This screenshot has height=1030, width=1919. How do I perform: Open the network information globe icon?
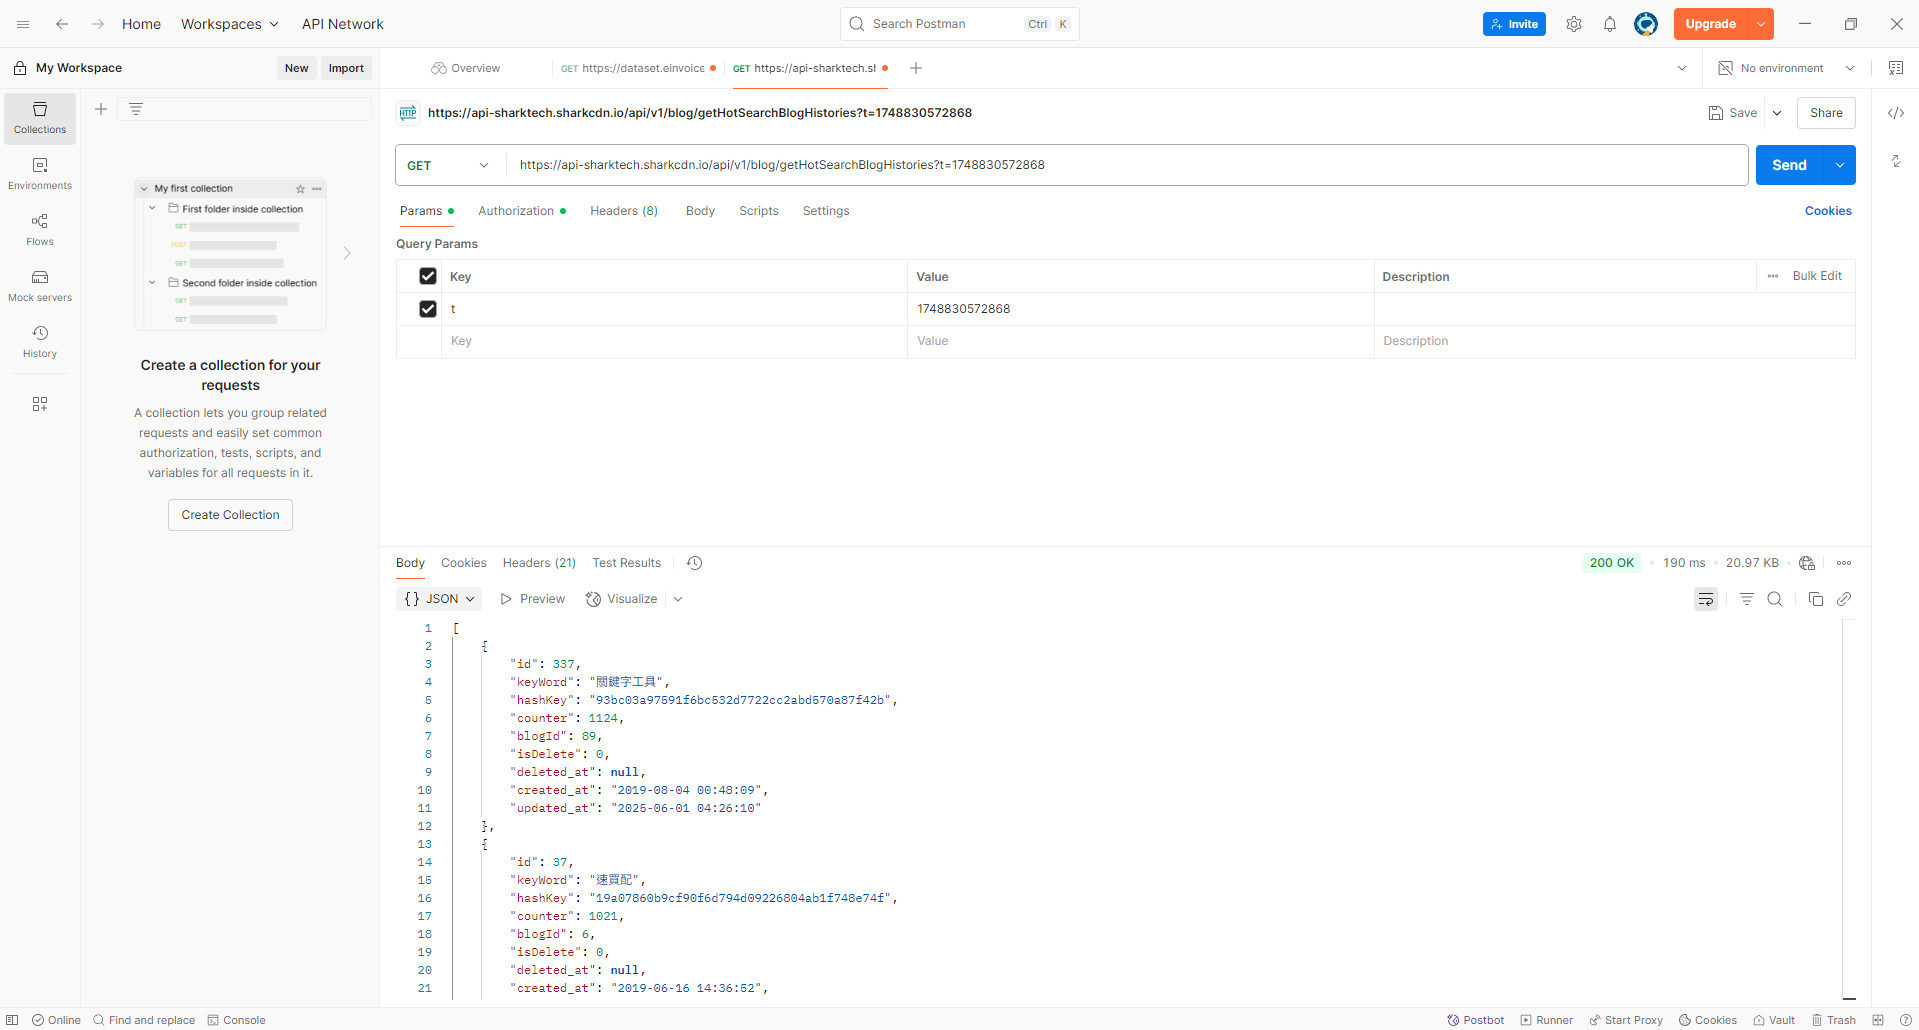tap(1807, 563)
